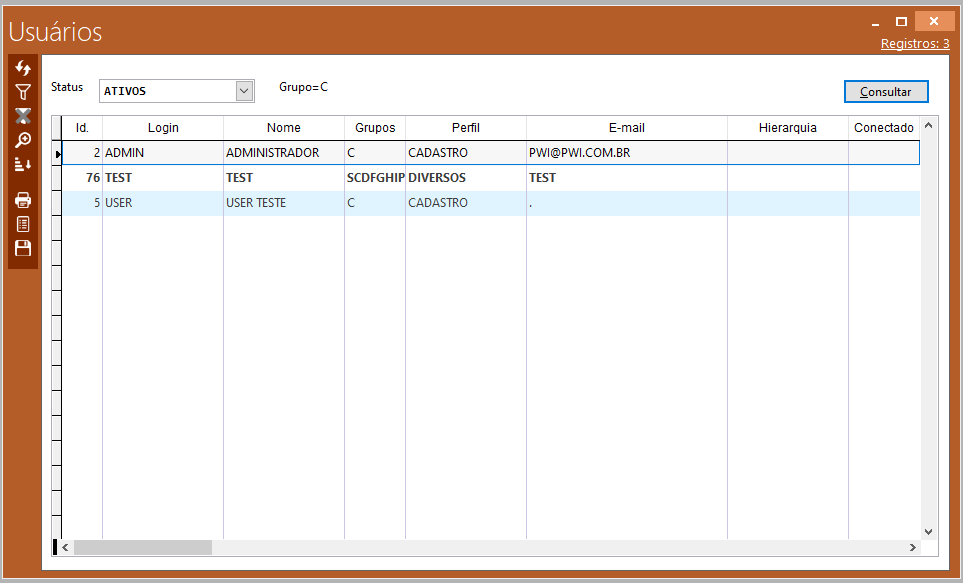963x583 pixels.
Task: Click the refresh arrows icon in sidebar
Action: (x=23, y=68)
